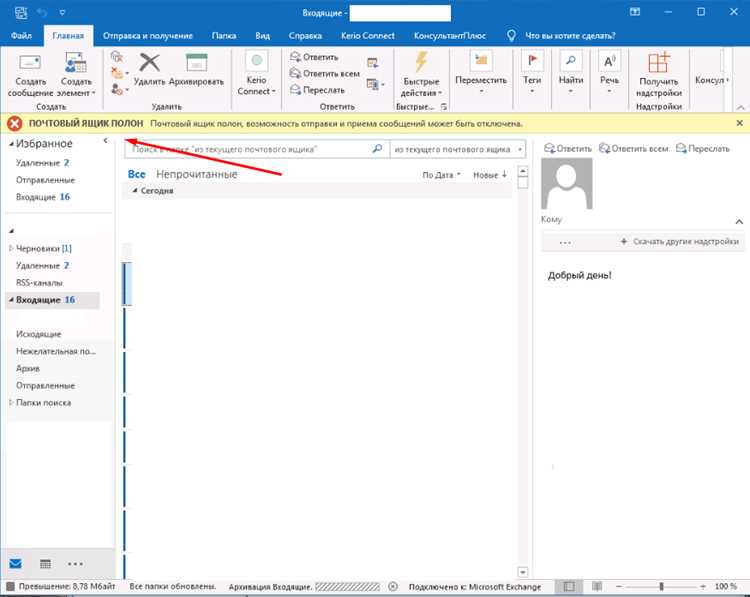
Task: Click the zoom out minus button
Action: click(x=619, y=586)
